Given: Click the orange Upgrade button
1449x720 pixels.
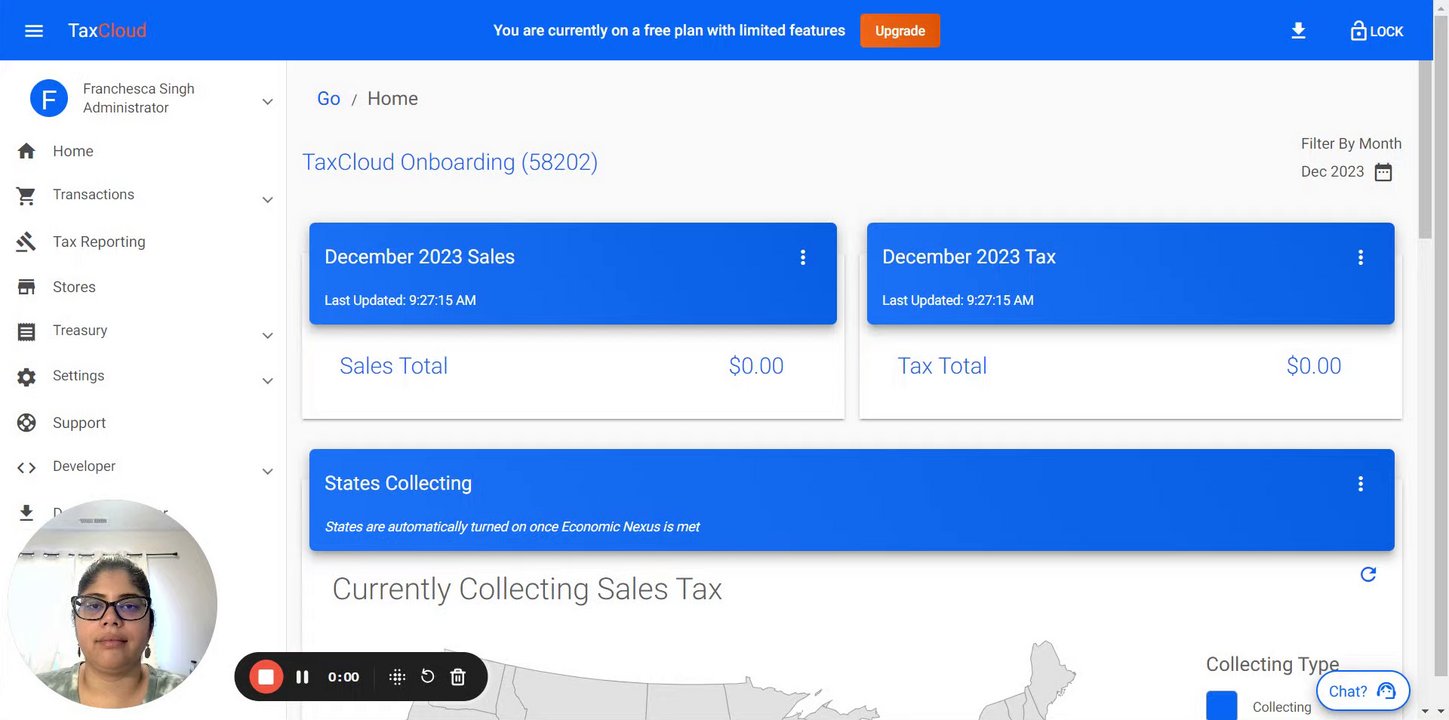Looking at the screenshot, I should click(900, 31).
